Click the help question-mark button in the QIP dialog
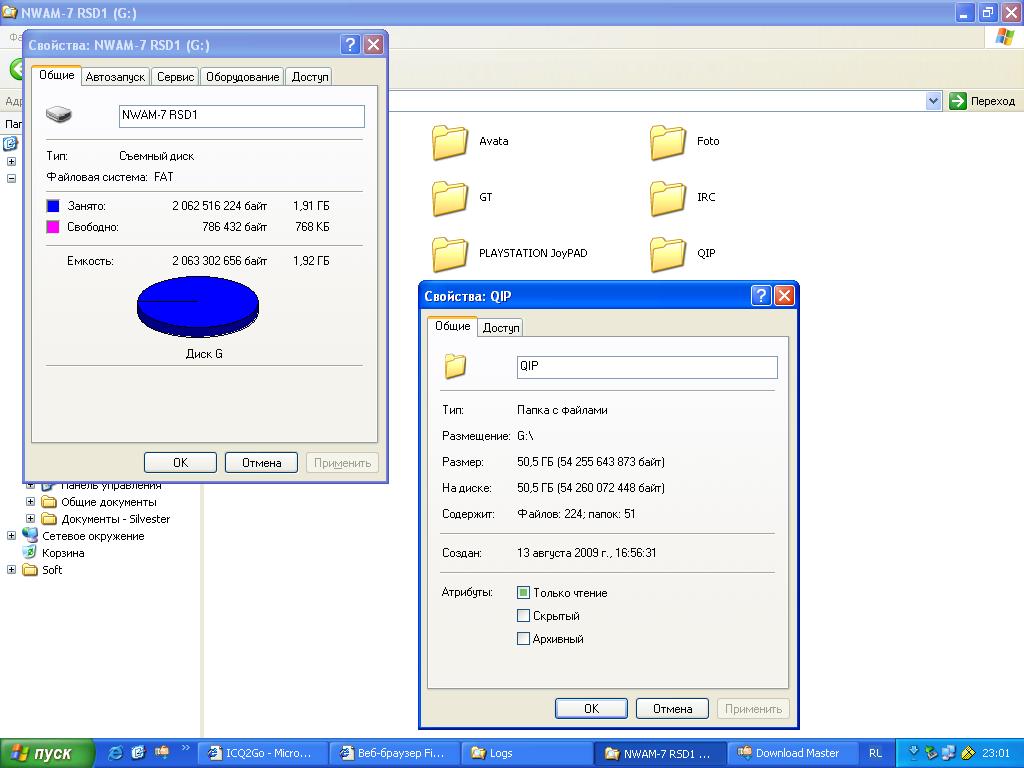 760,296
